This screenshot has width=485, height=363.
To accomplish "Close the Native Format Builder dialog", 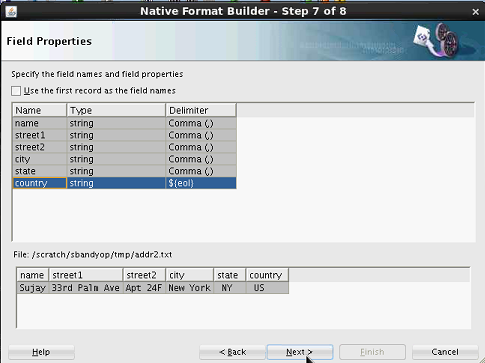I will (x=475, y=12).
